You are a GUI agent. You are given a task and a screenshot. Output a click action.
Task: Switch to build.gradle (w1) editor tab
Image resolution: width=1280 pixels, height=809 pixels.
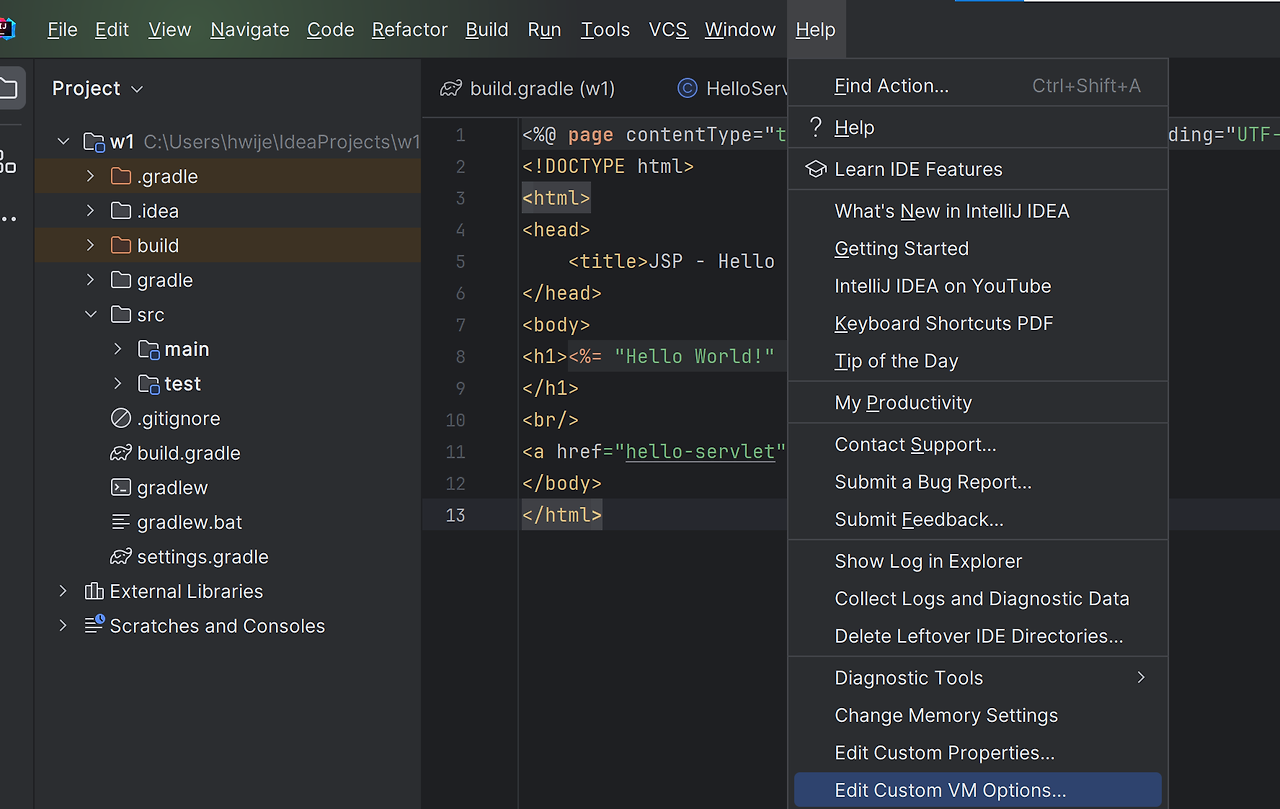(x=528, y=88)
